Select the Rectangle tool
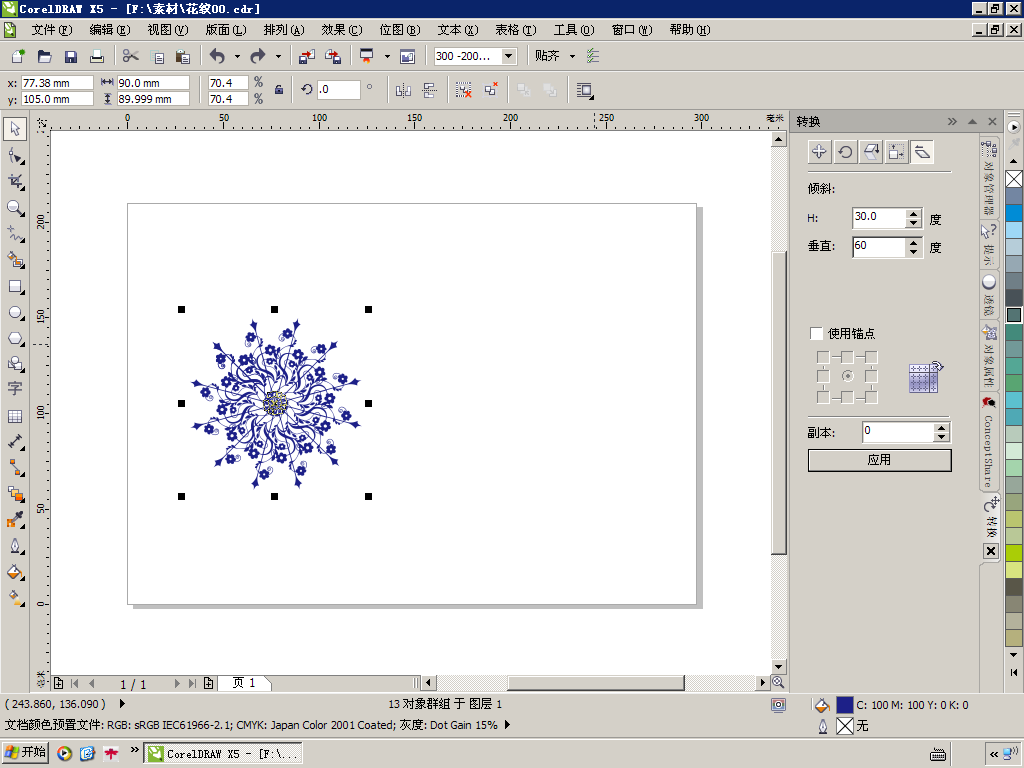Viewport: 1024px width, 768px height. point(15,287)
